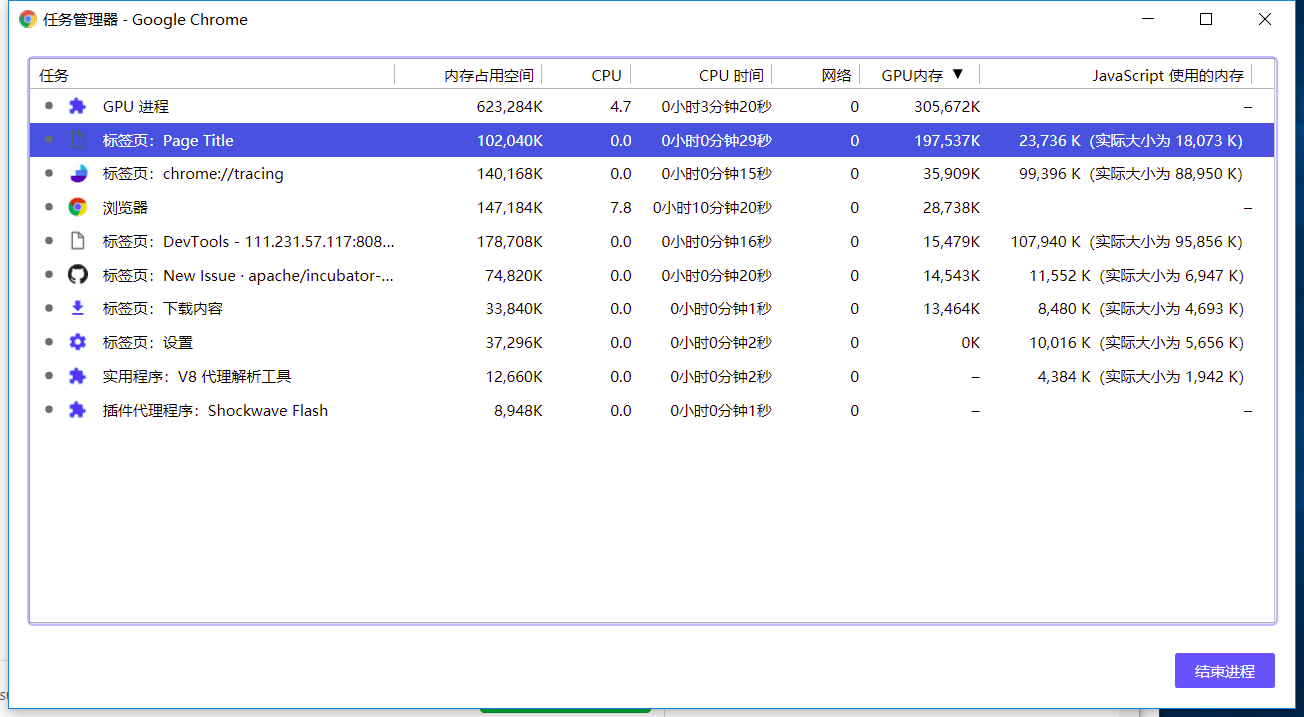Click the Shockwave Flash plugin icon
This screenshot has height=717, width=1304.
coord(78,410)
